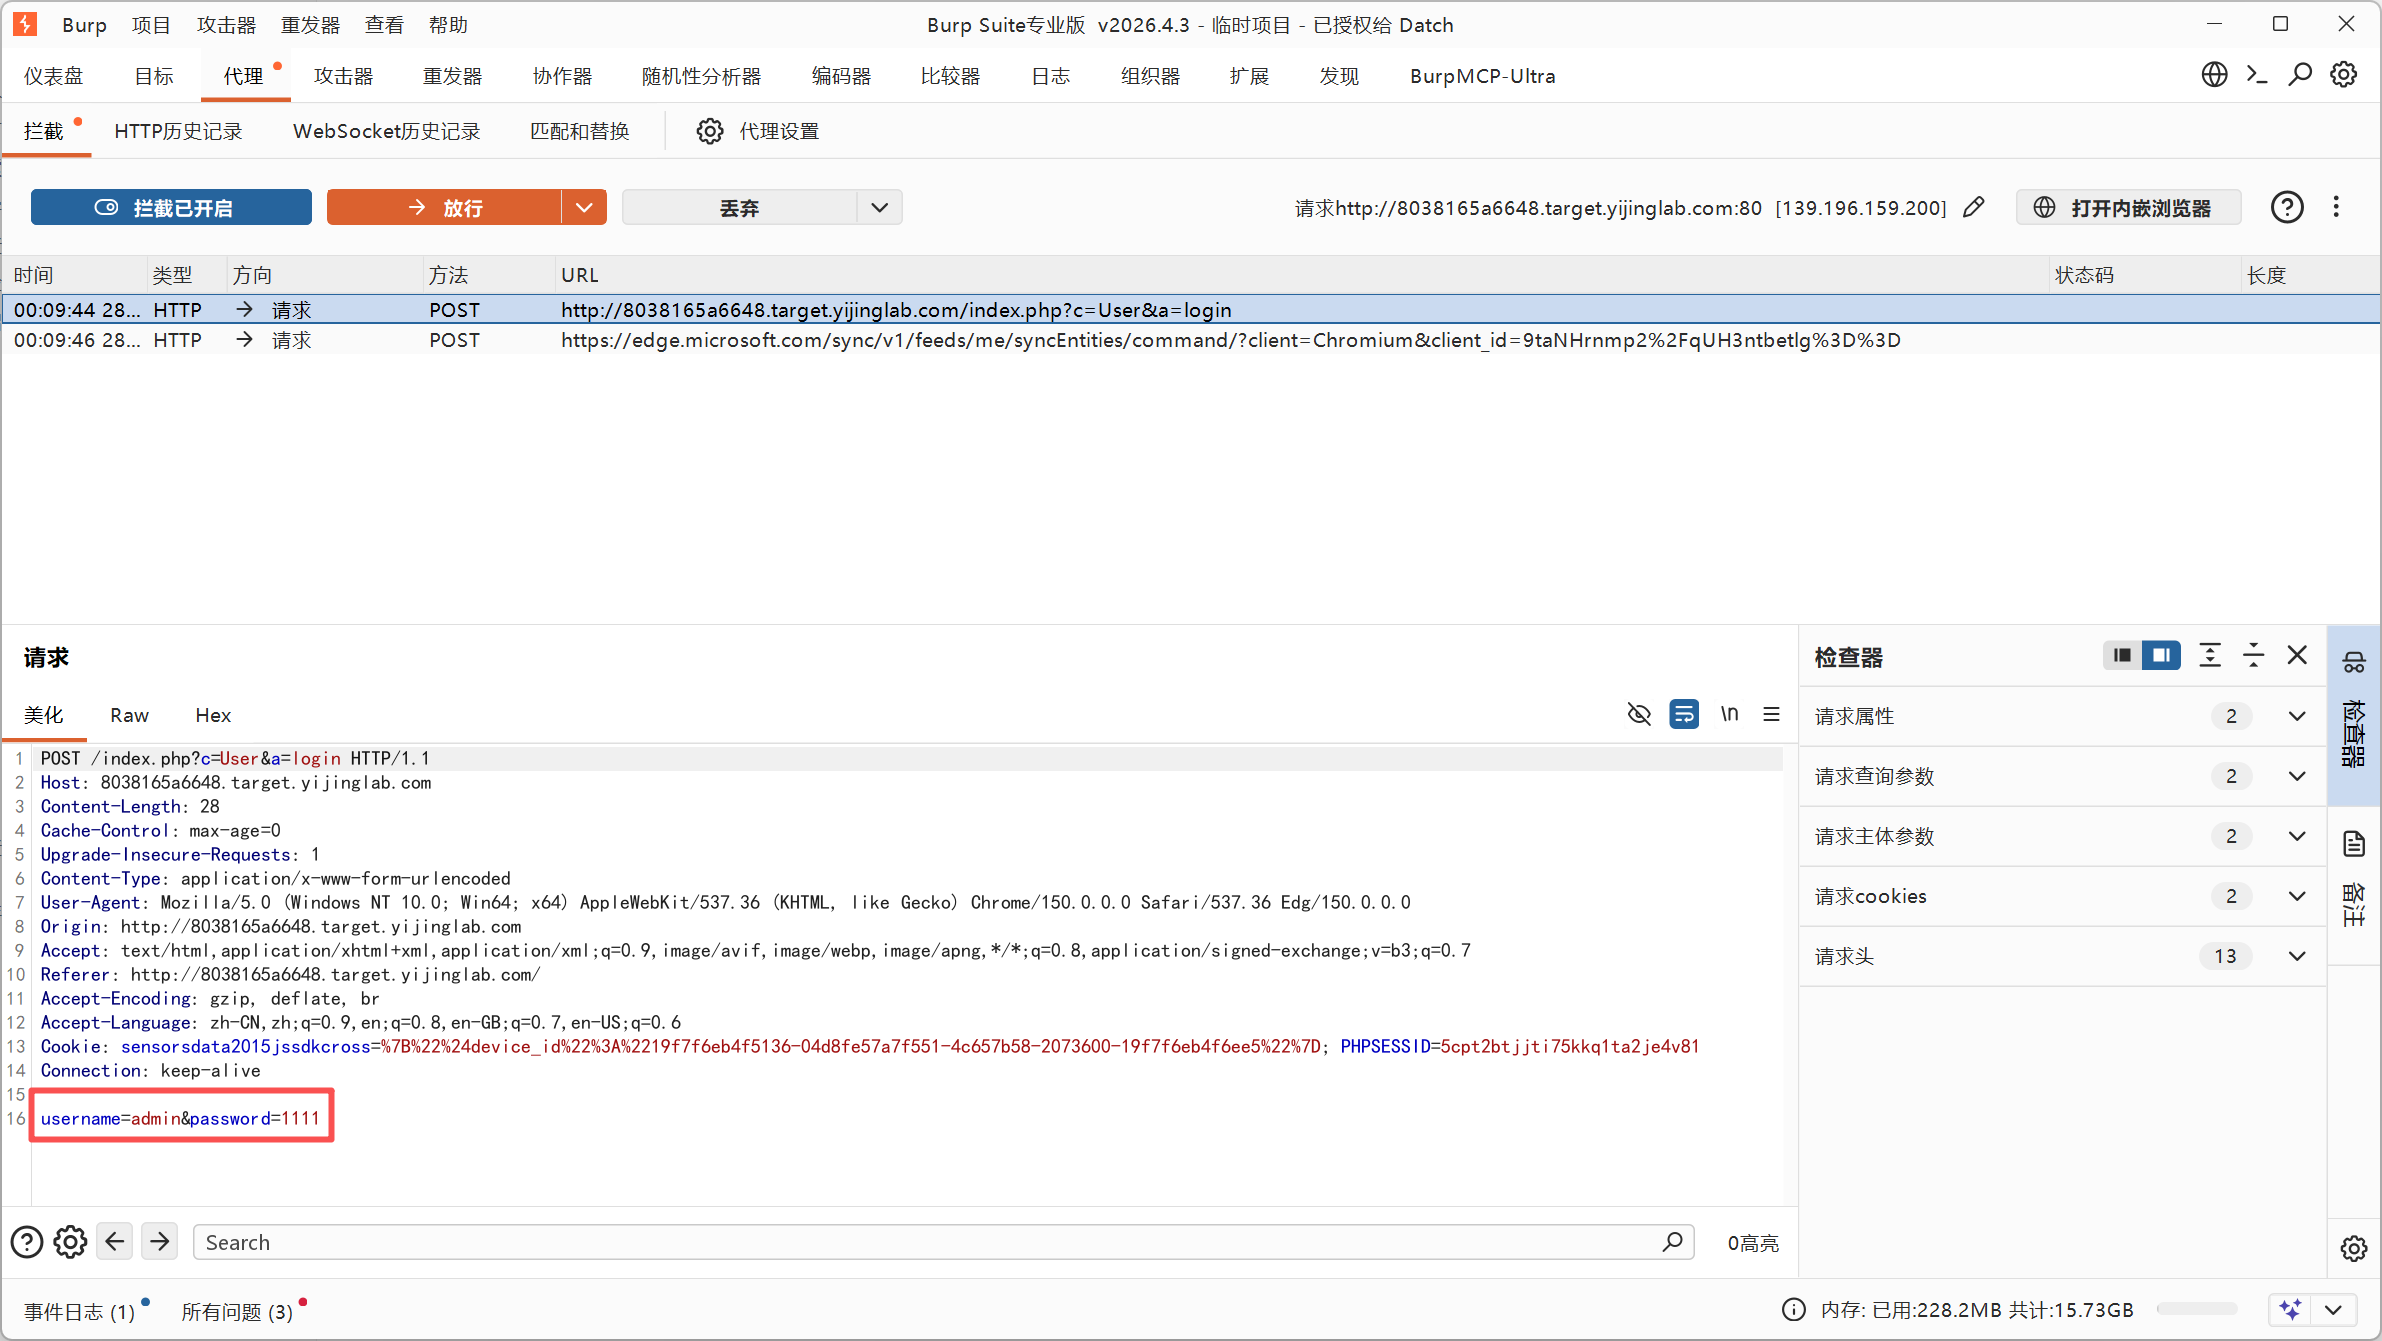Open the WebSocket历史记录 sub-tab
The width and height of the screenshot is (2382, 1341).
coord(386,131)
